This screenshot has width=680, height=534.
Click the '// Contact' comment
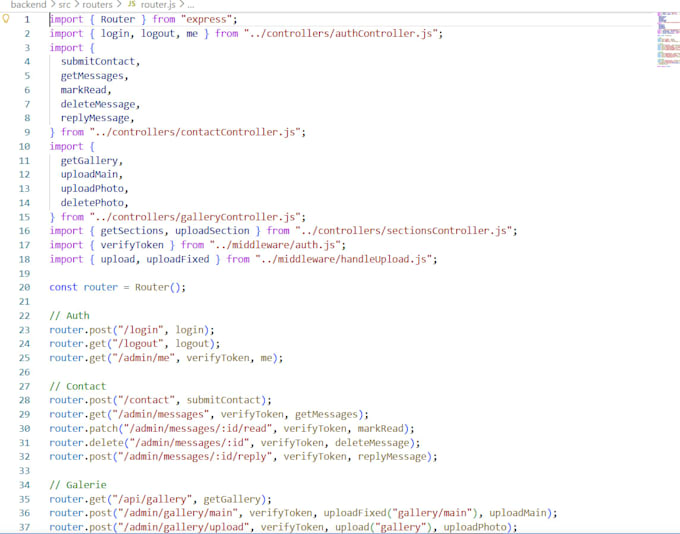[78, 386]
